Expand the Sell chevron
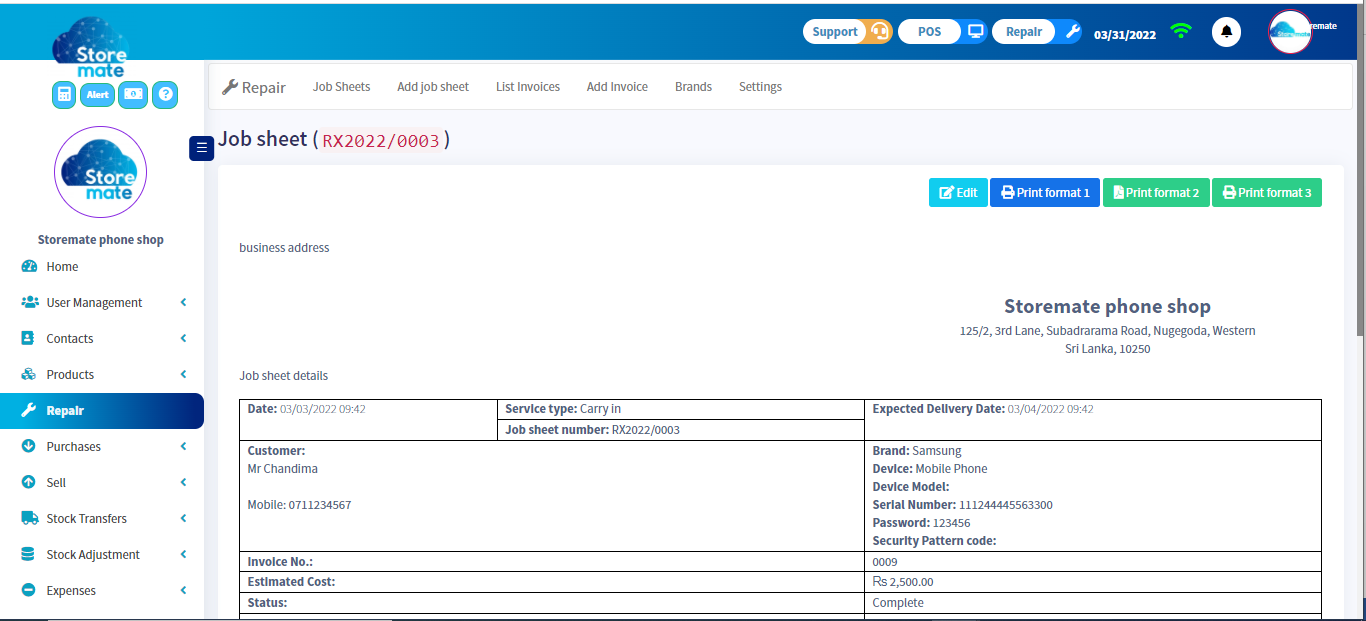 (183, 482)
